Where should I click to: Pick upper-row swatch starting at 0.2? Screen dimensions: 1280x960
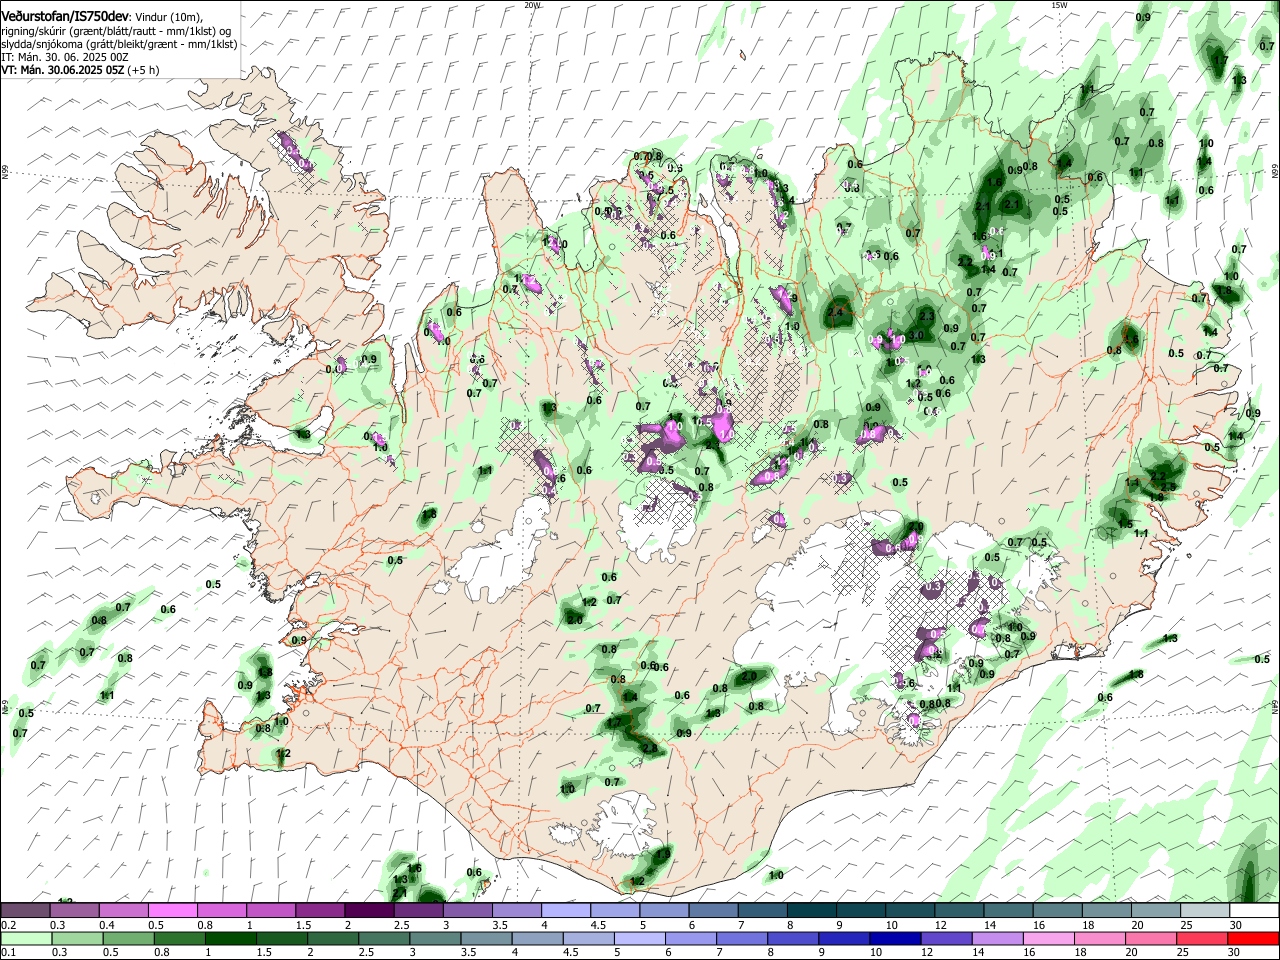[x=25, y=911]
